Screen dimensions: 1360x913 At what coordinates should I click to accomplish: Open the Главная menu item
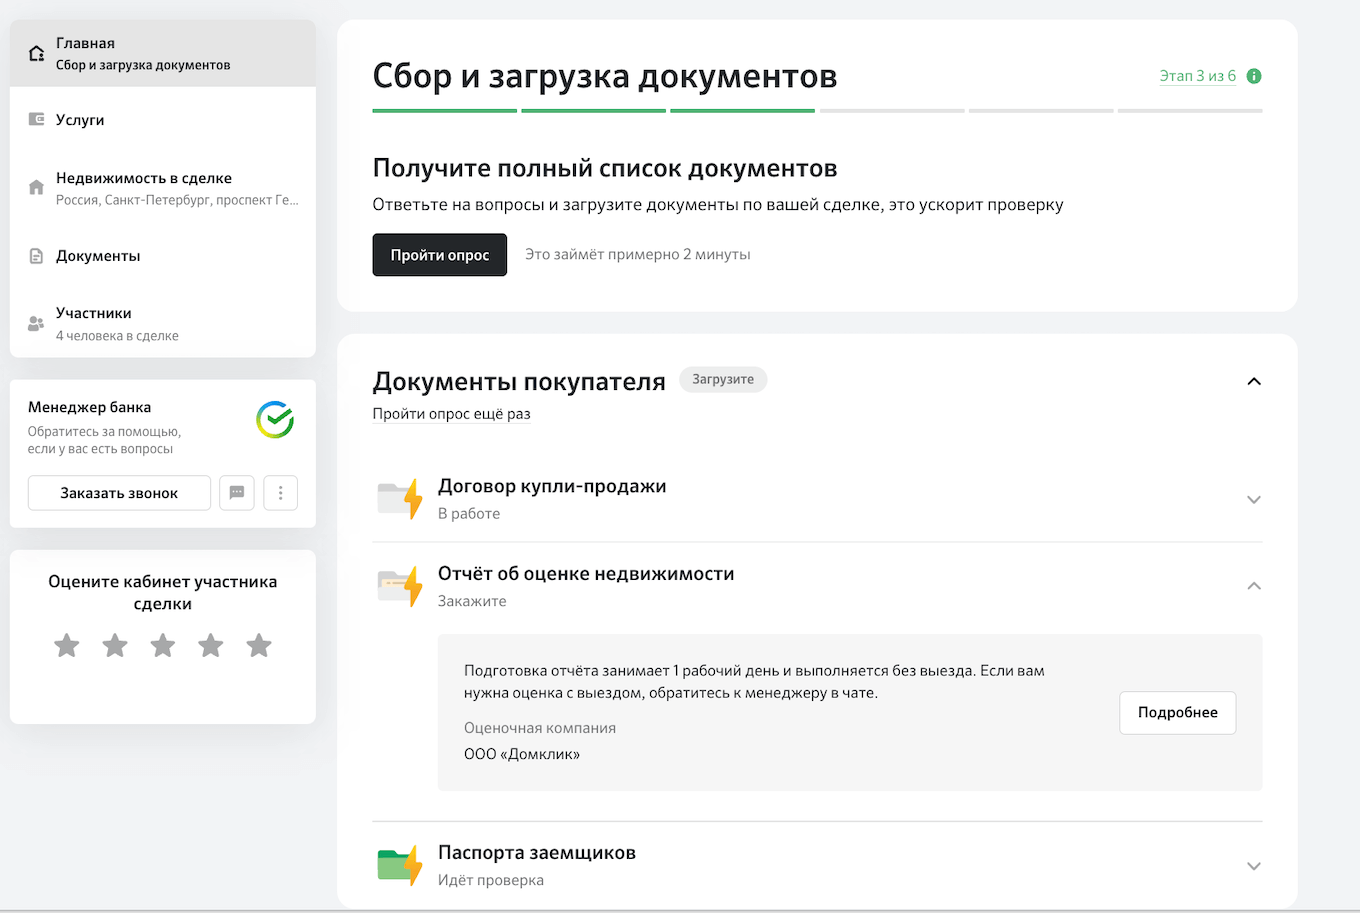[x=163, y=53]
